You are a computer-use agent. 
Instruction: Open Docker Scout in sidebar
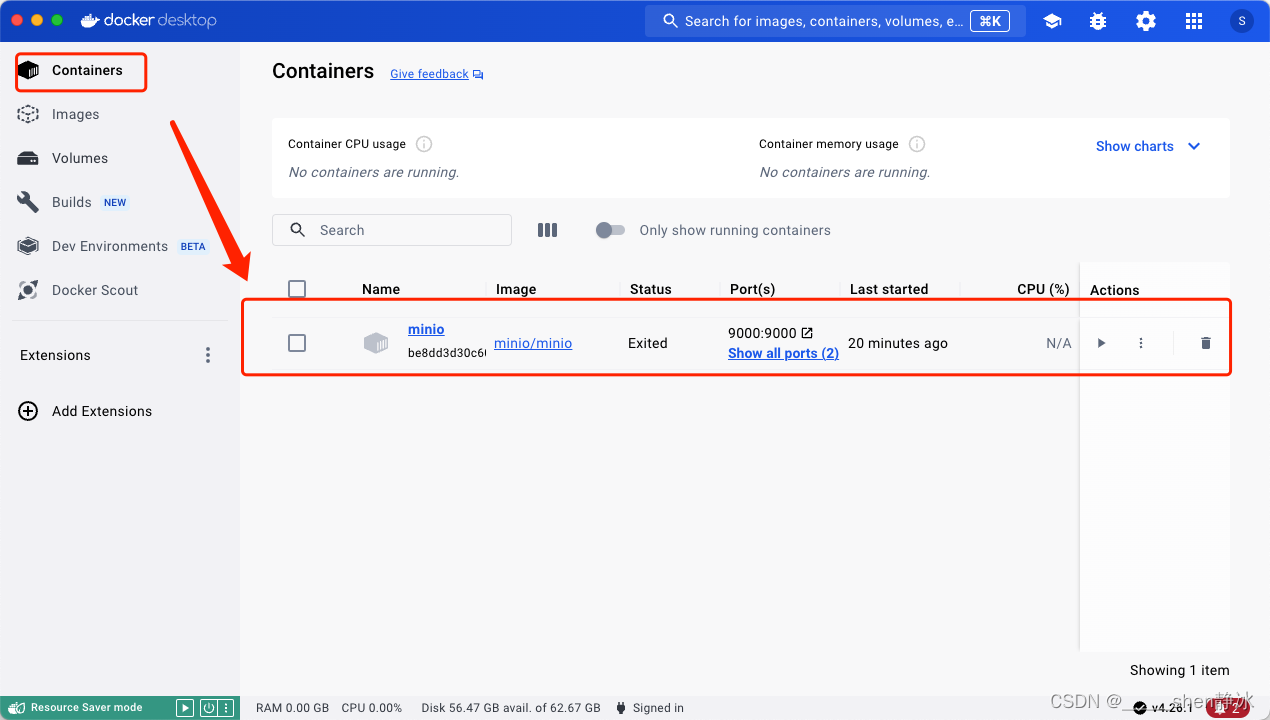95,290
